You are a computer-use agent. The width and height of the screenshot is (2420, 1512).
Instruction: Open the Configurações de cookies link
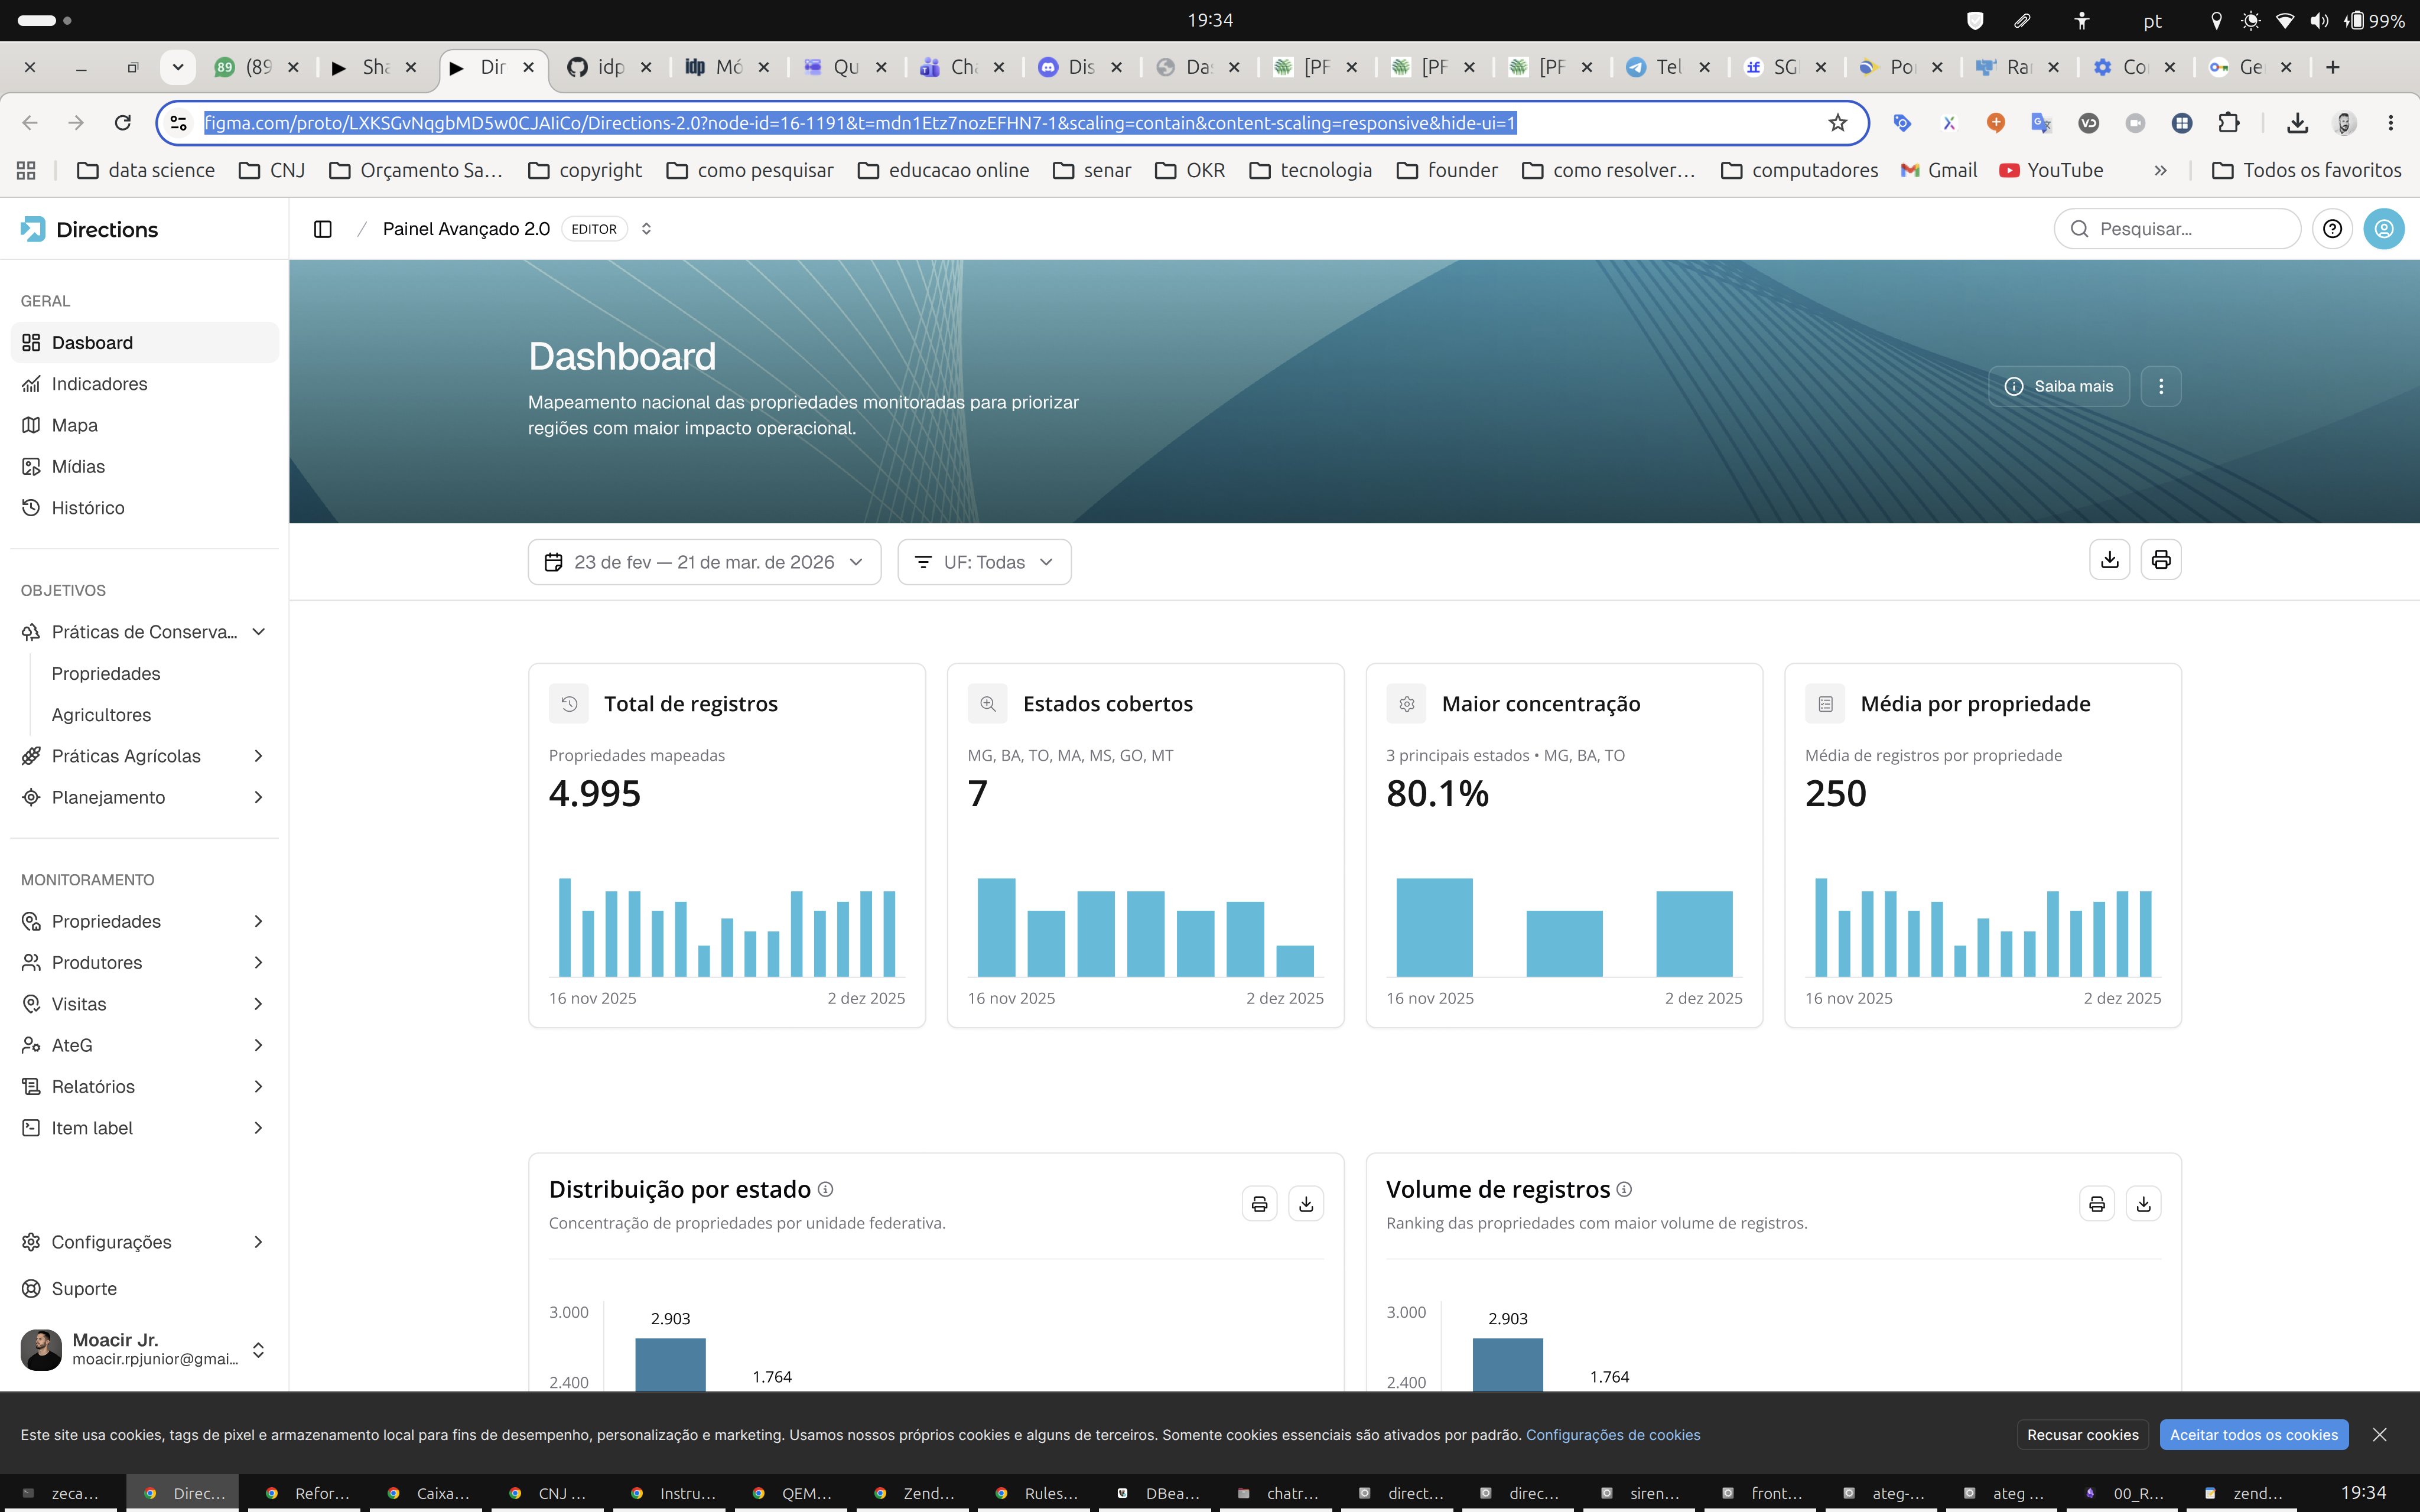[1613, 1435]
